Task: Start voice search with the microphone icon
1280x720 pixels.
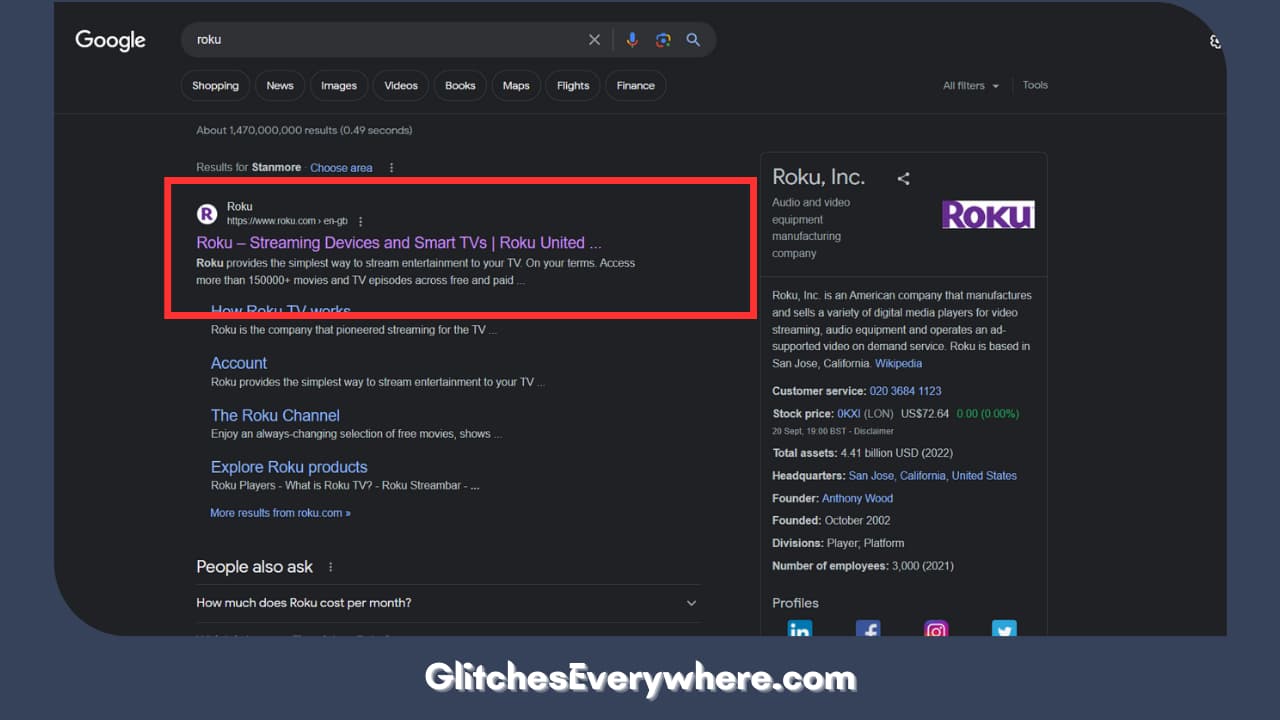Action: pos(632,40)
